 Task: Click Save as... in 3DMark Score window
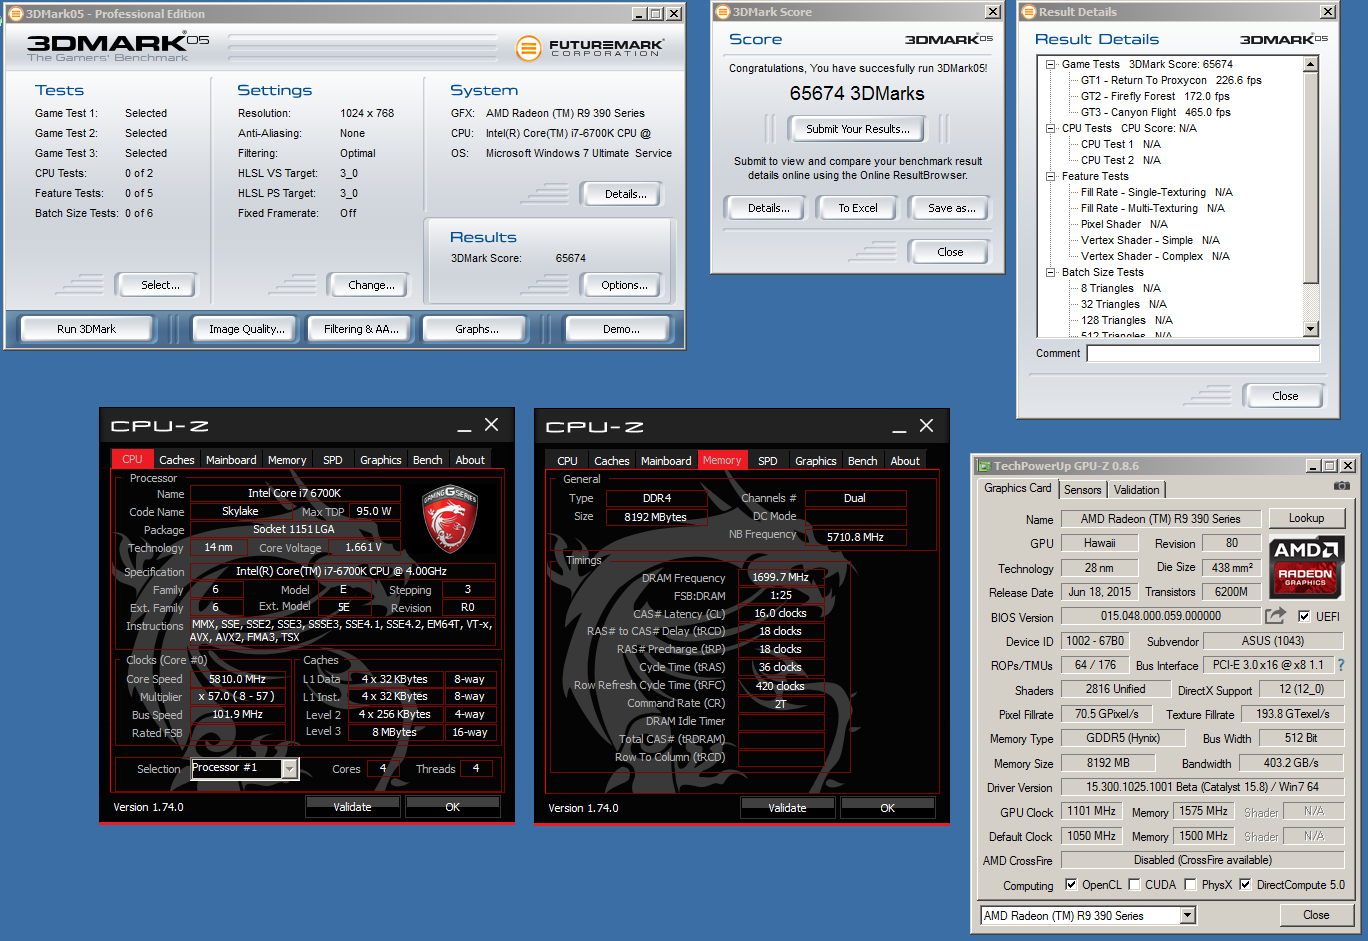(952, 208)
